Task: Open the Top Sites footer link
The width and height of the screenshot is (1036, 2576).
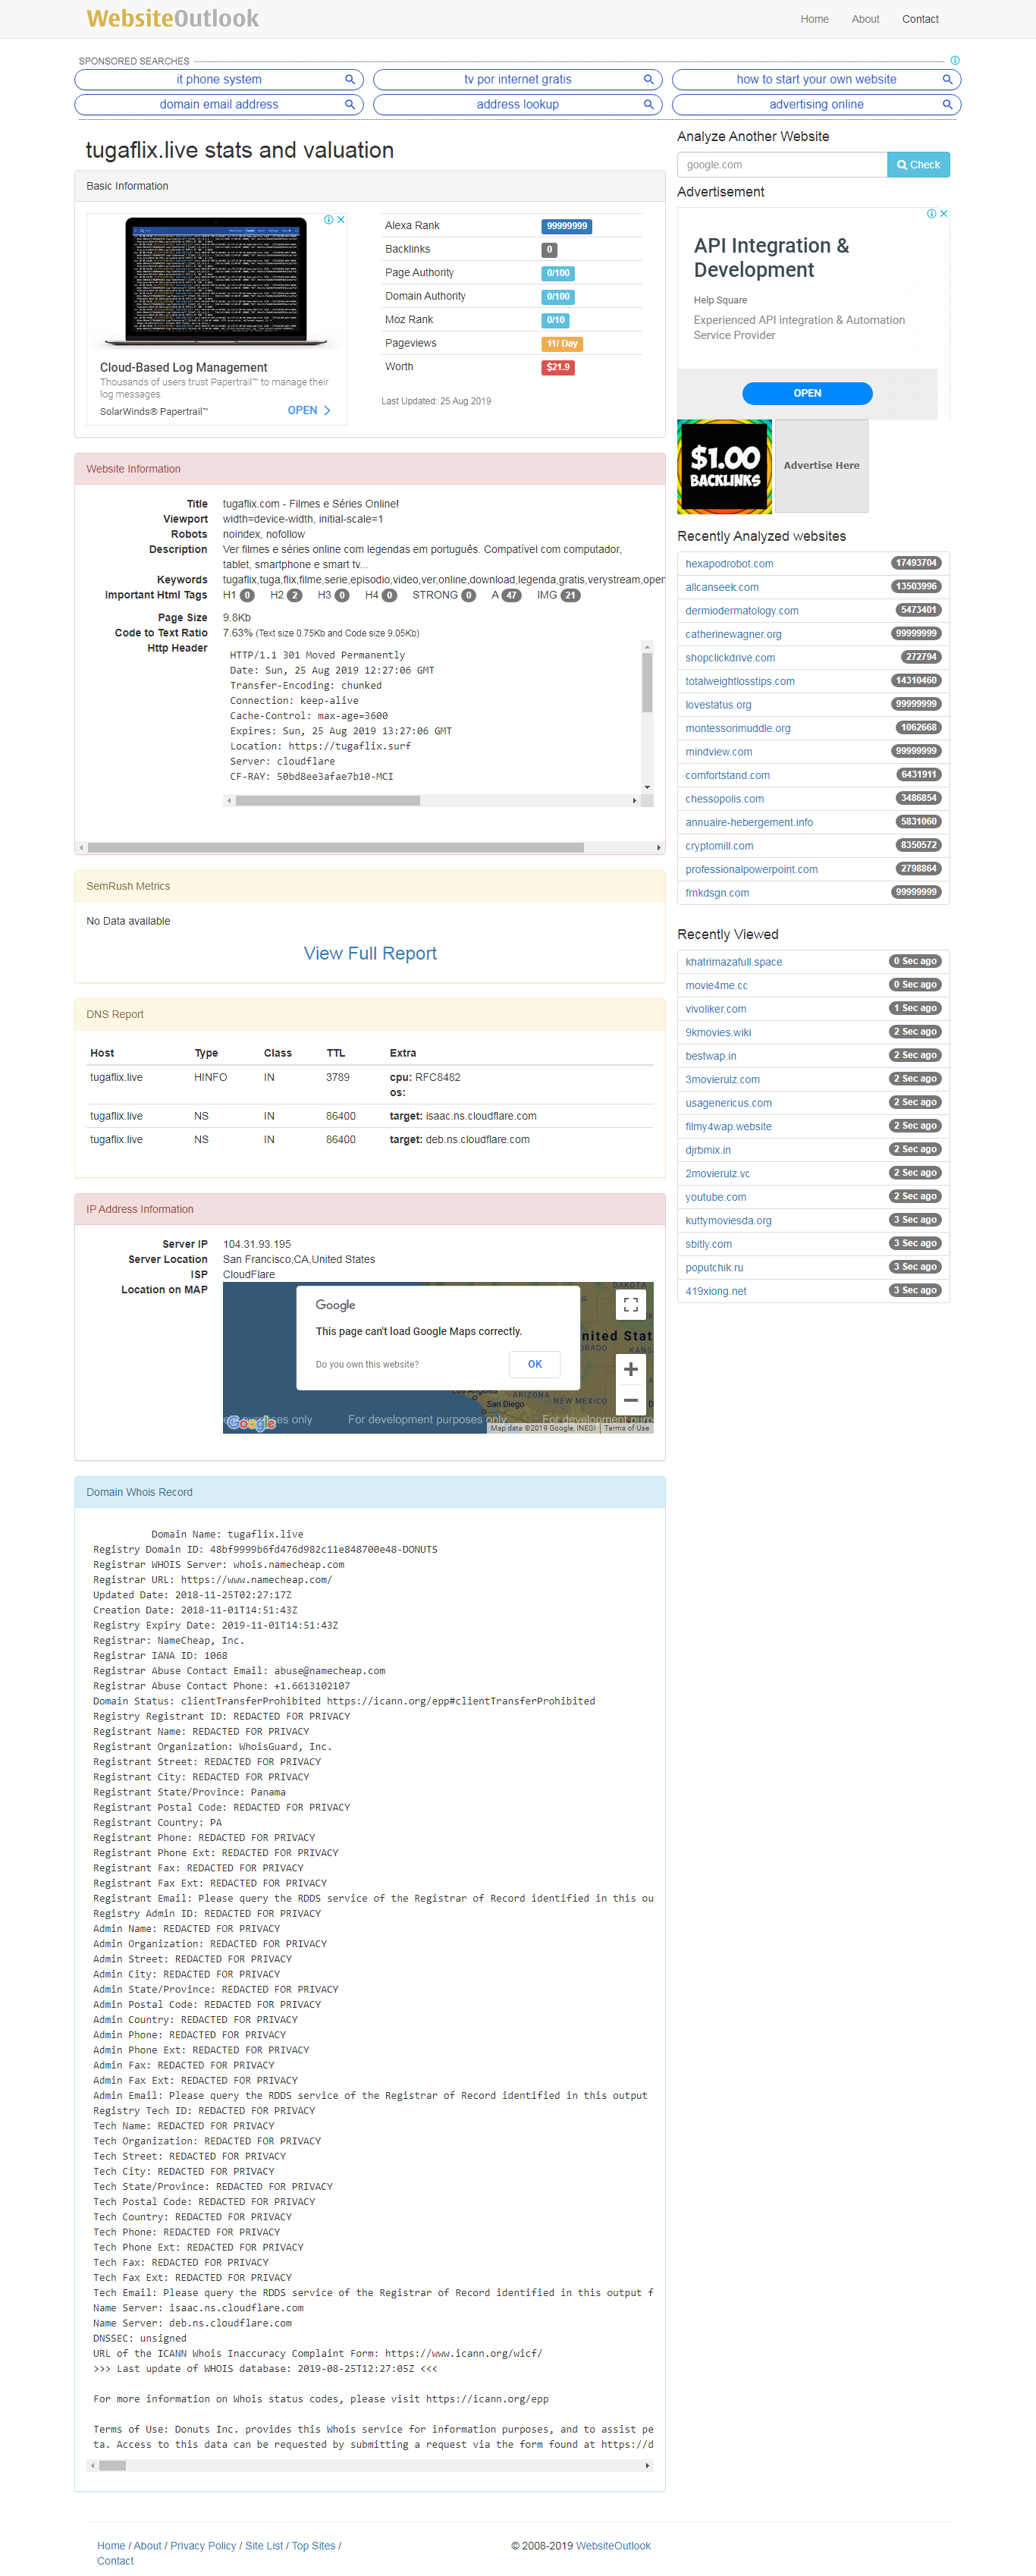Action: (x=313, y=2546)
